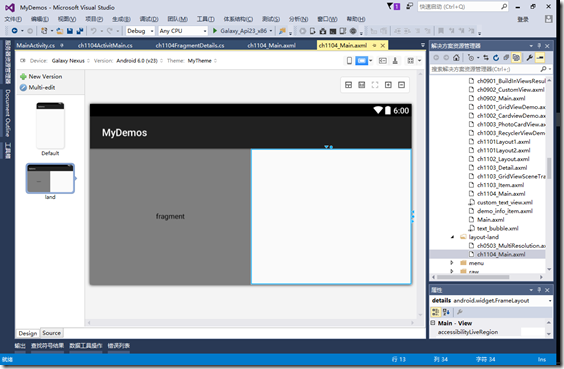Close the ch1104_Main.axml active tab
The height and width of the screenshot is (369, 564).
click(383, 45)
